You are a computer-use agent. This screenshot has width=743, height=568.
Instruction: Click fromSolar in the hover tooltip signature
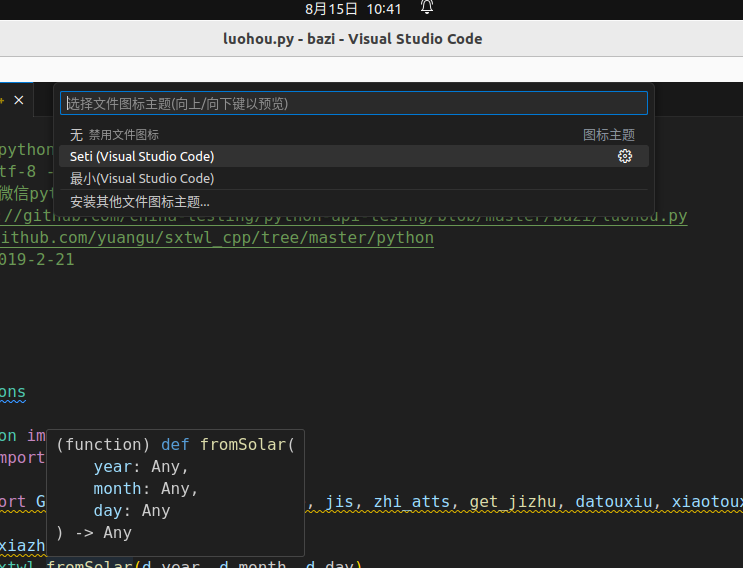[243, 445]
